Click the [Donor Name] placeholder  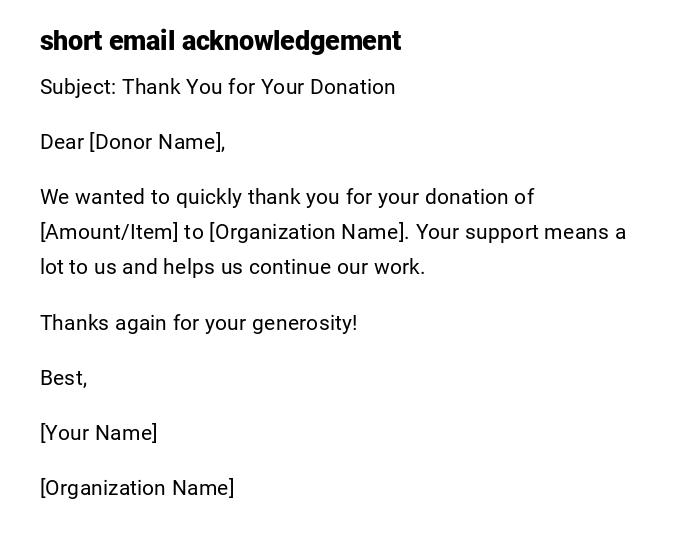tap(157, 142)
